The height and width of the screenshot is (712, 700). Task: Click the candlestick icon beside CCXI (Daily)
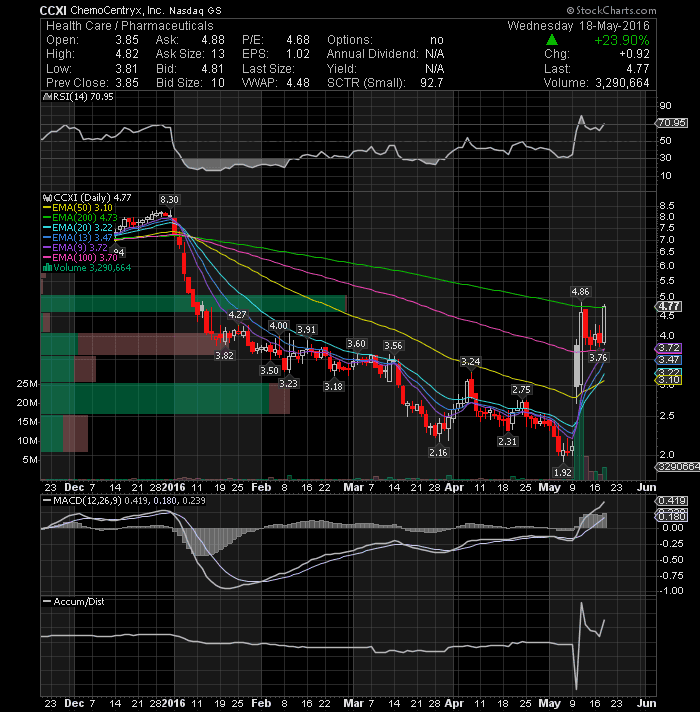point(47,198)
